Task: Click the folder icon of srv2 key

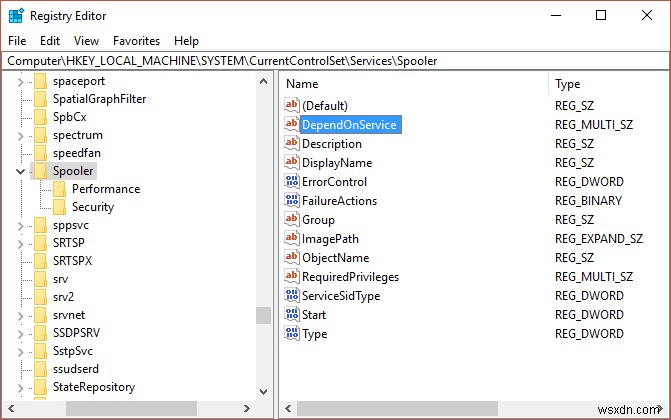Action: tap(41, 297)
